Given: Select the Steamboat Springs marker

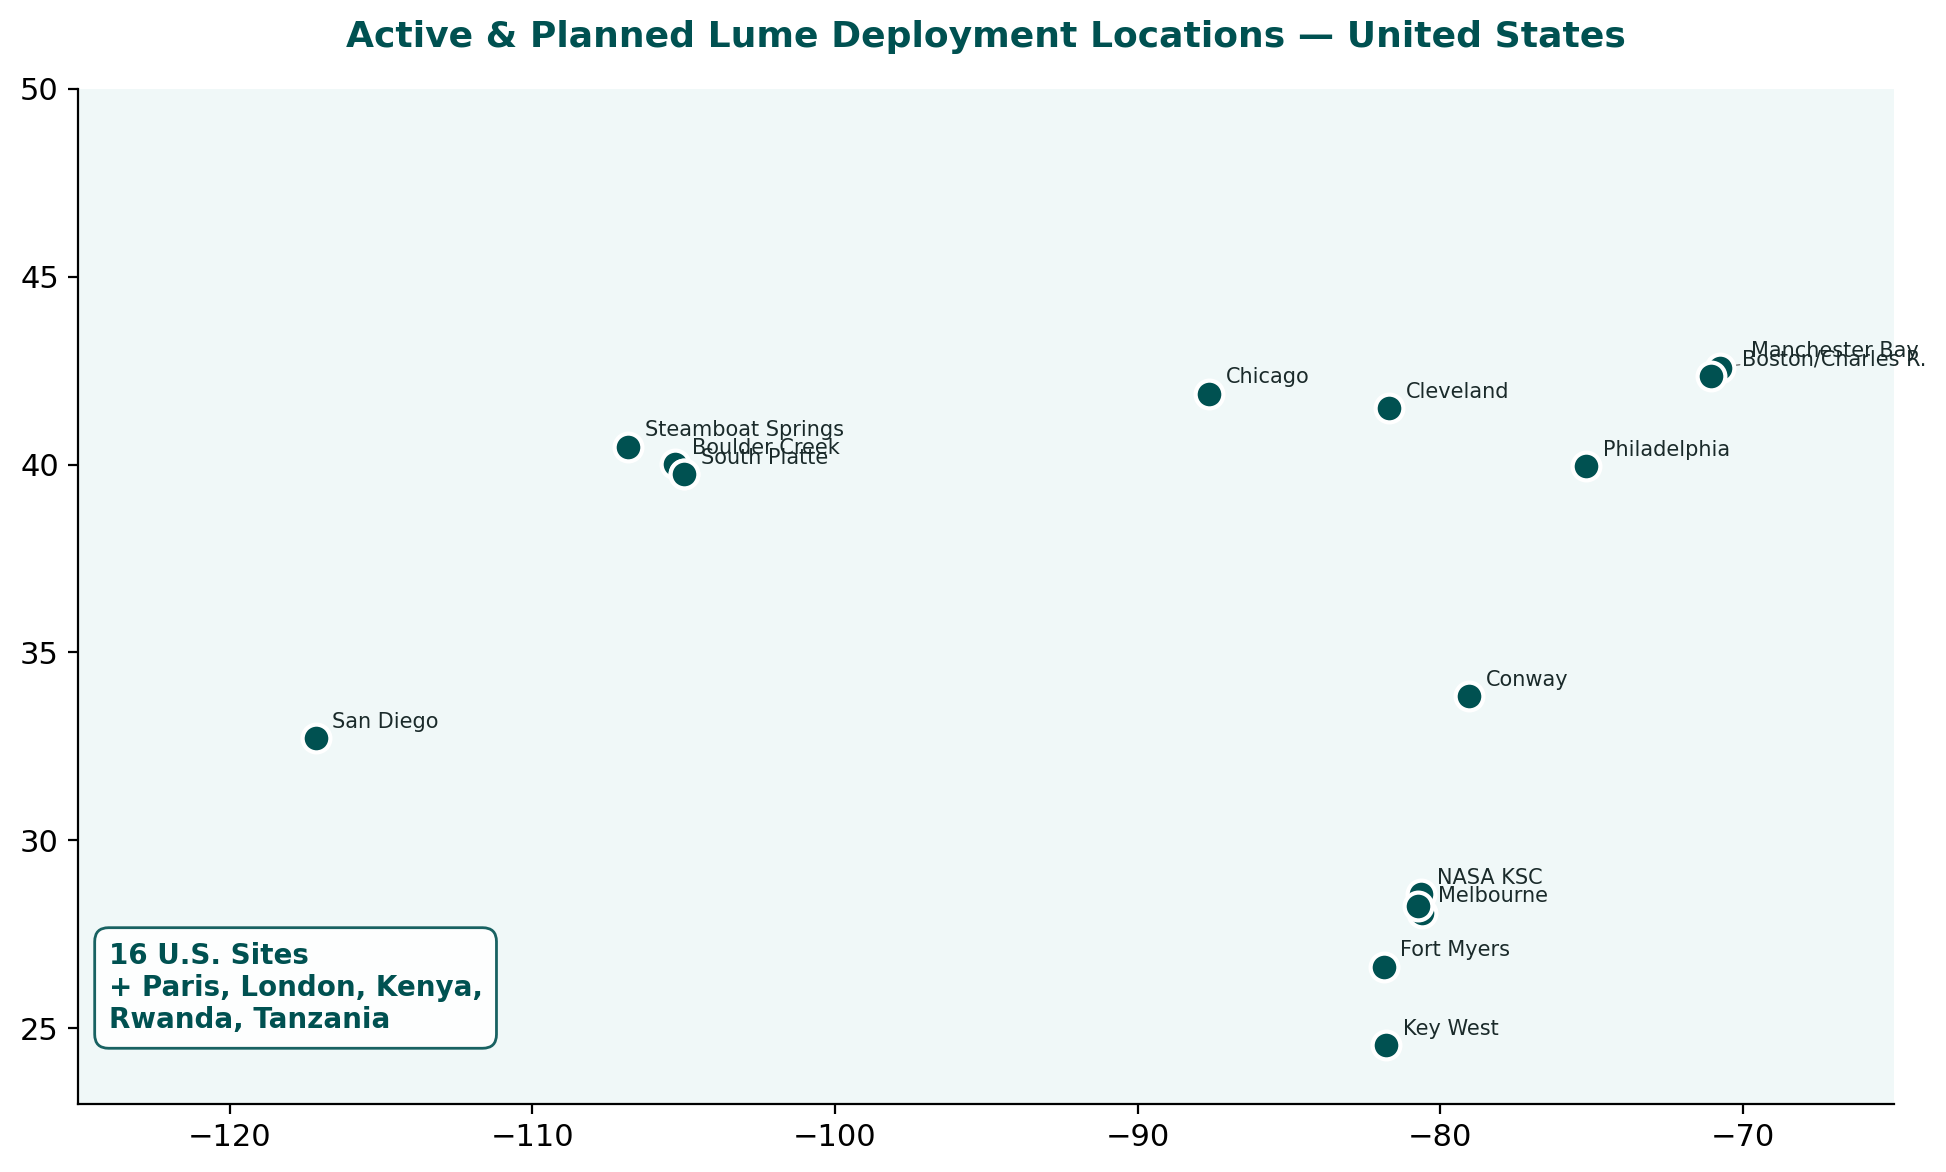Looking at the screenshot, I should [x=629, y=446].
